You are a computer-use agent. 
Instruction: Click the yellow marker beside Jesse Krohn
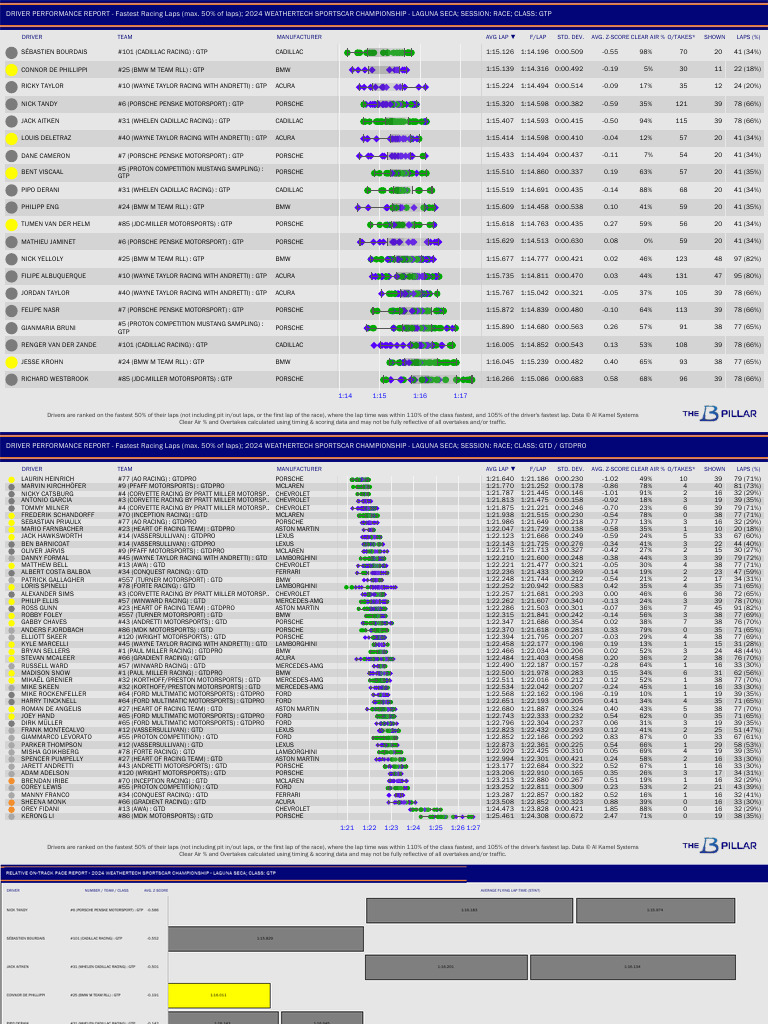pyautogui.click(x=11, y=362)
